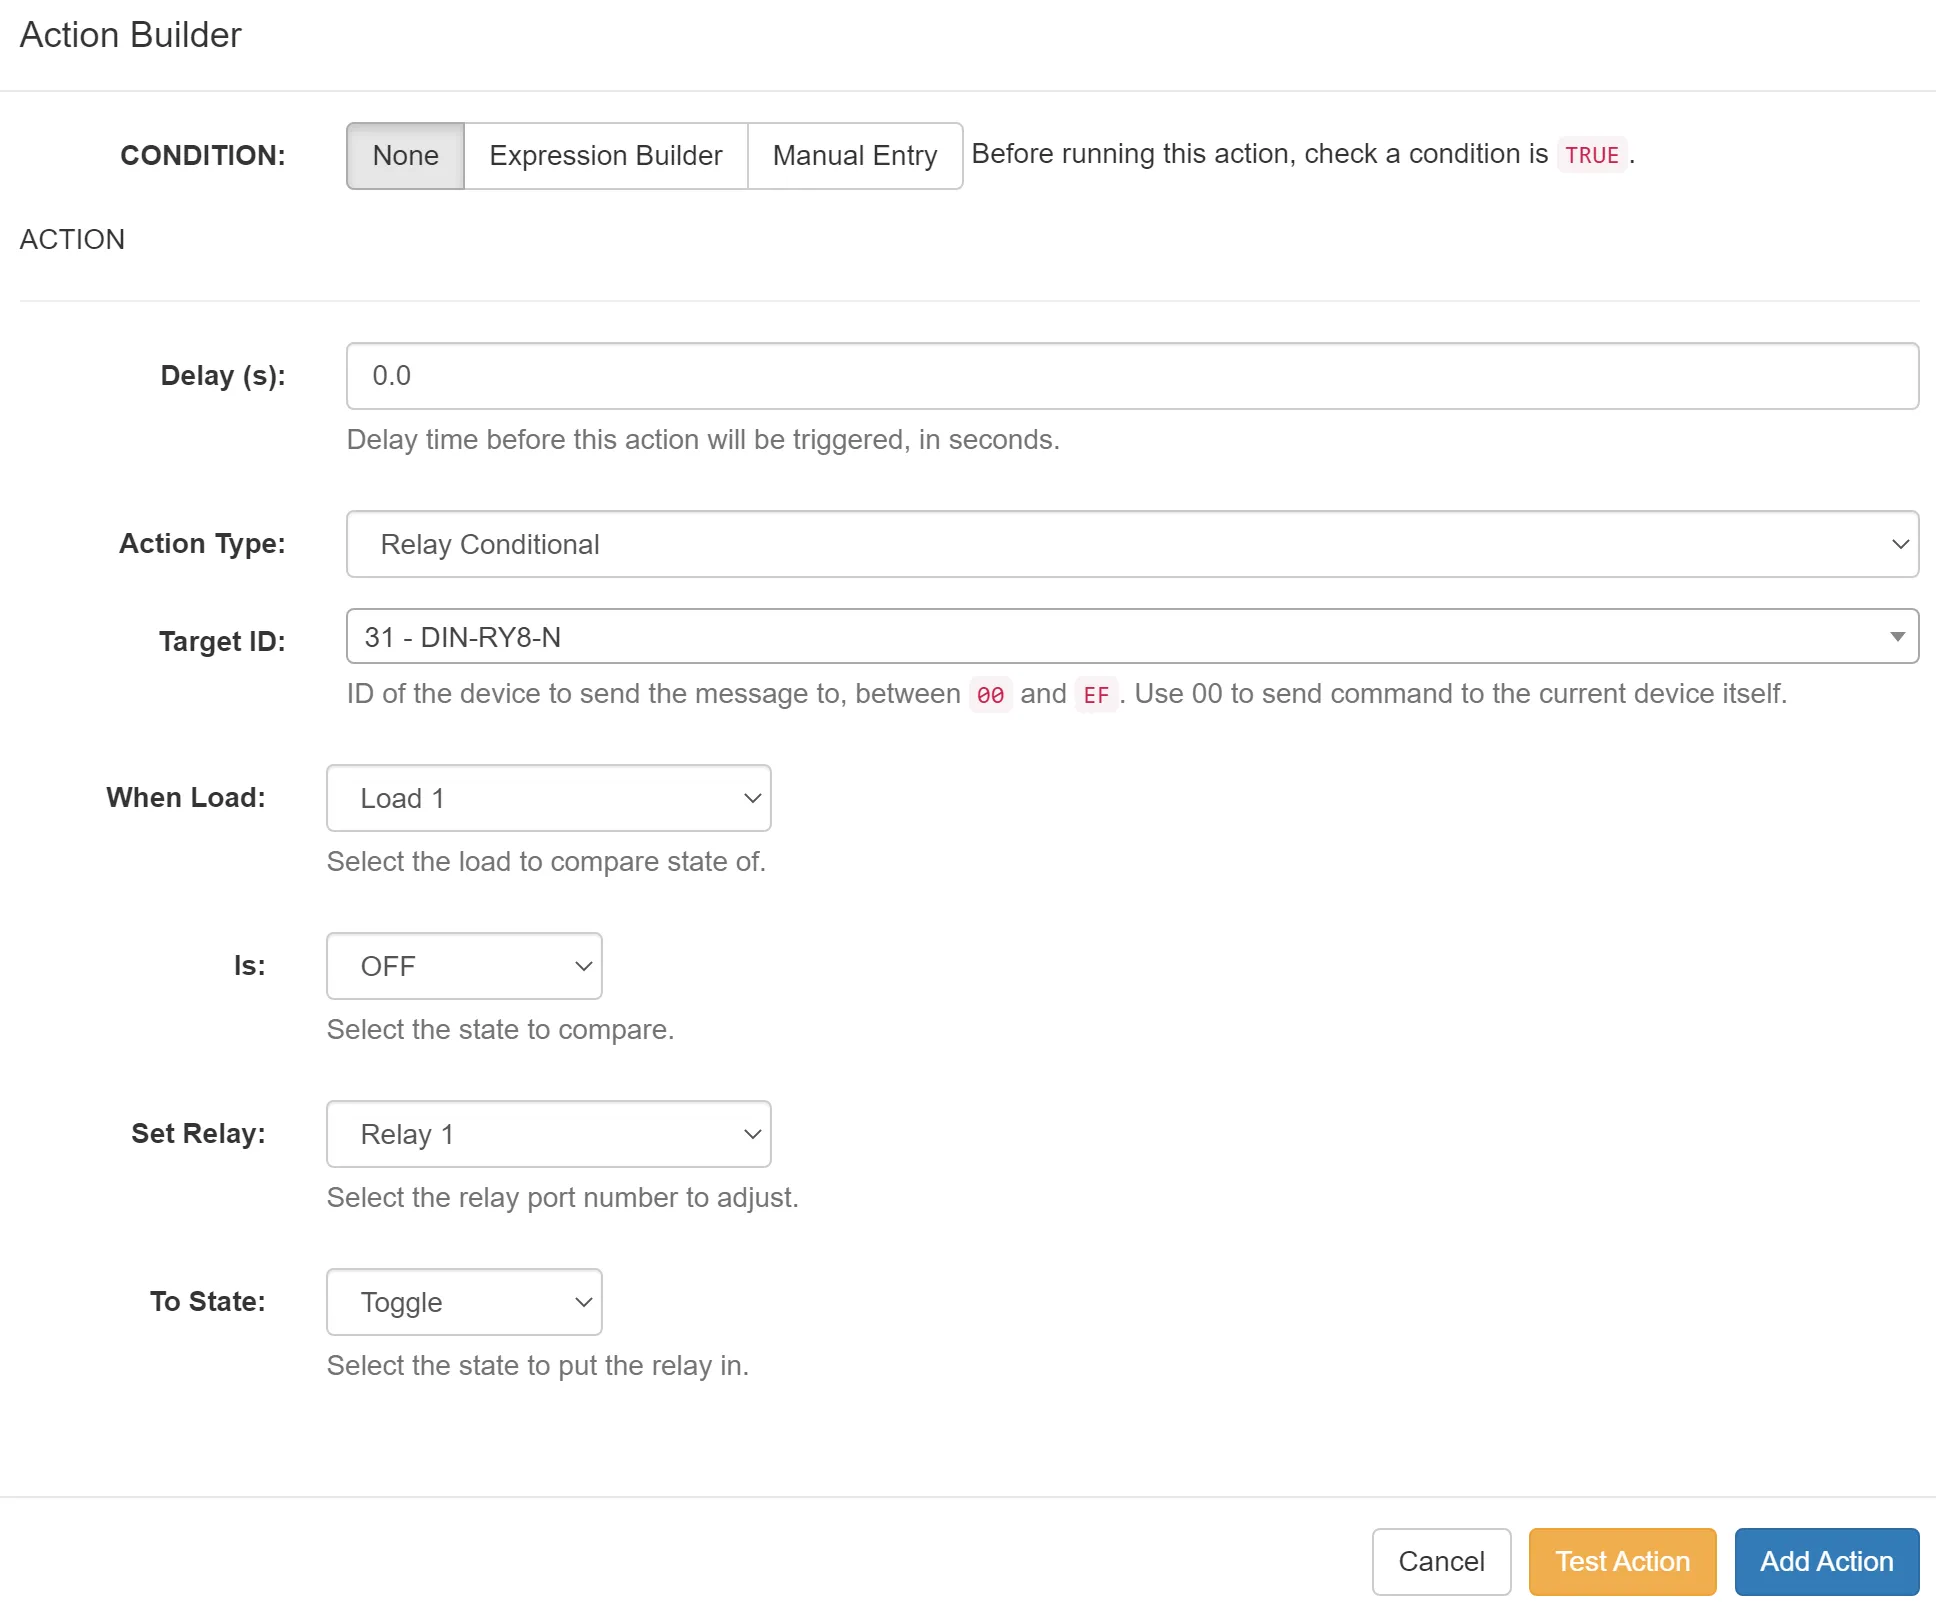Select the None condition option
1936x1608 pixels.
pos(404,155)
